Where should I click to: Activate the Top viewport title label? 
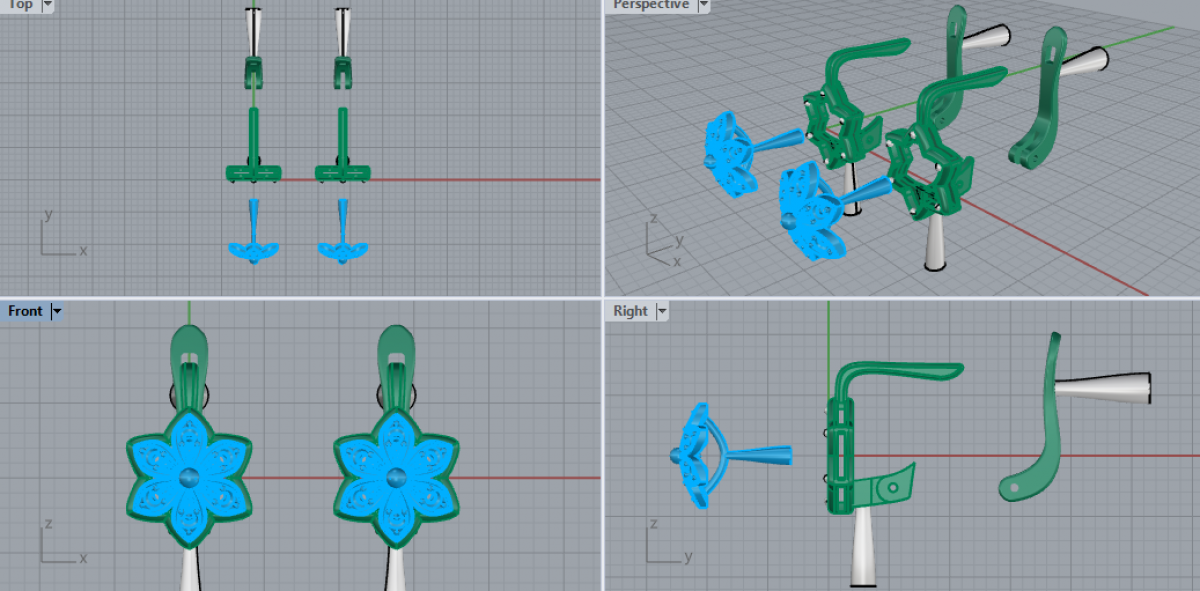20,4
